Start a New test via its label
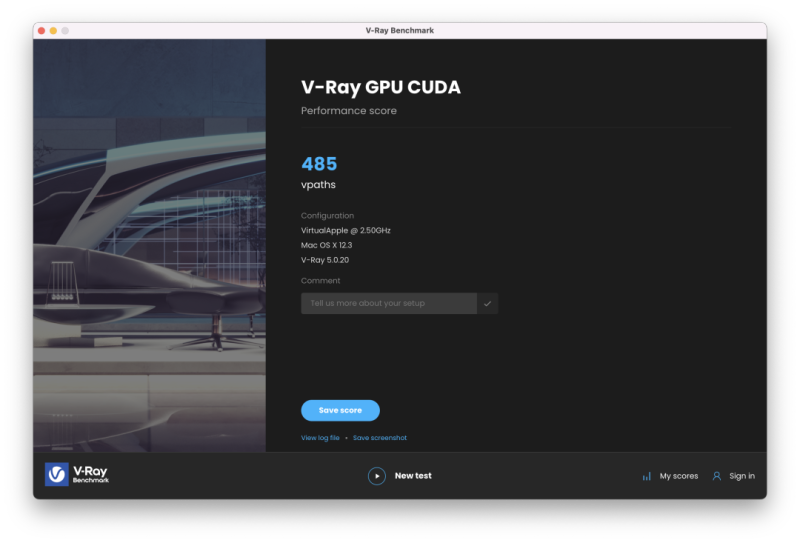800x543 pixels. tap(413, 476)
